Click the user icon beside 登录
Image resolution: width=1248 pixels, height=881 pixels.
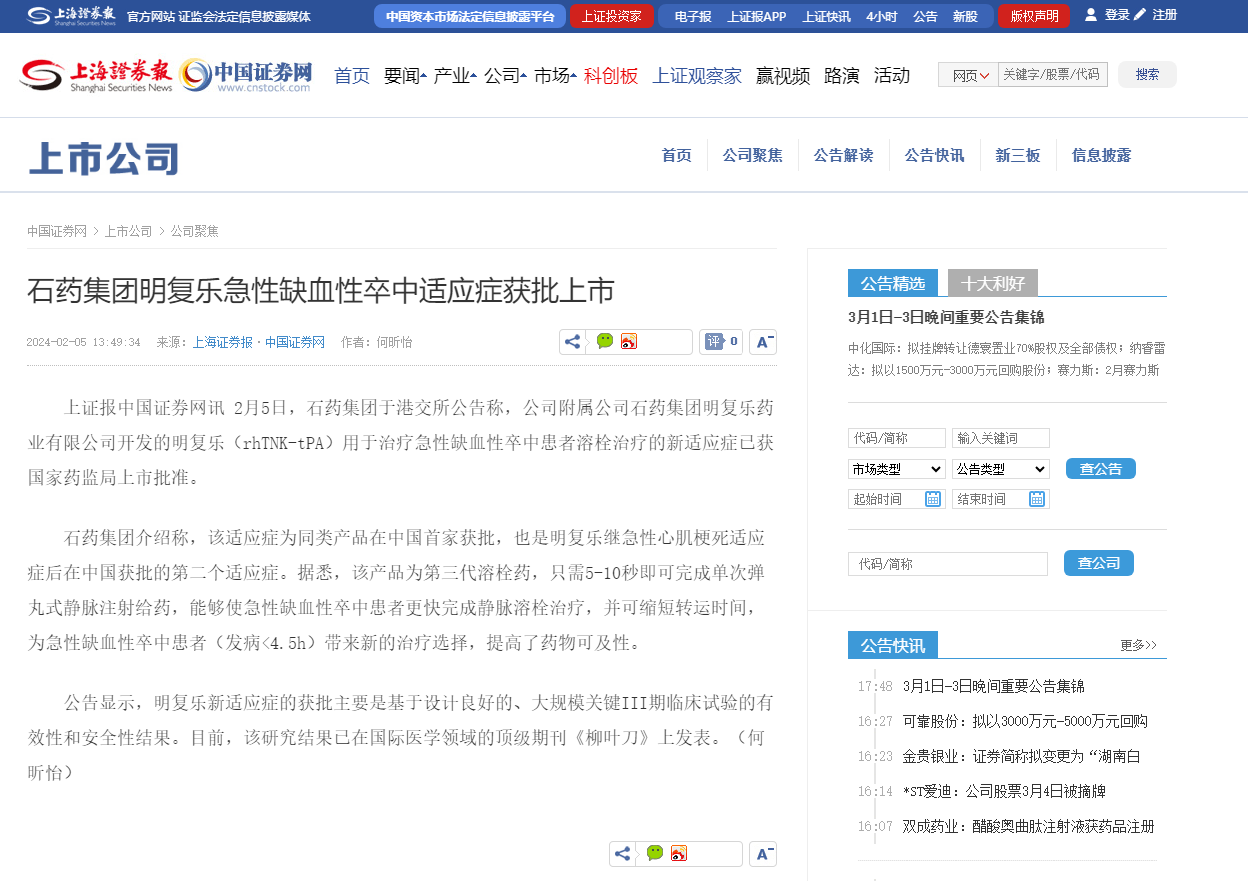point(1090,15)
